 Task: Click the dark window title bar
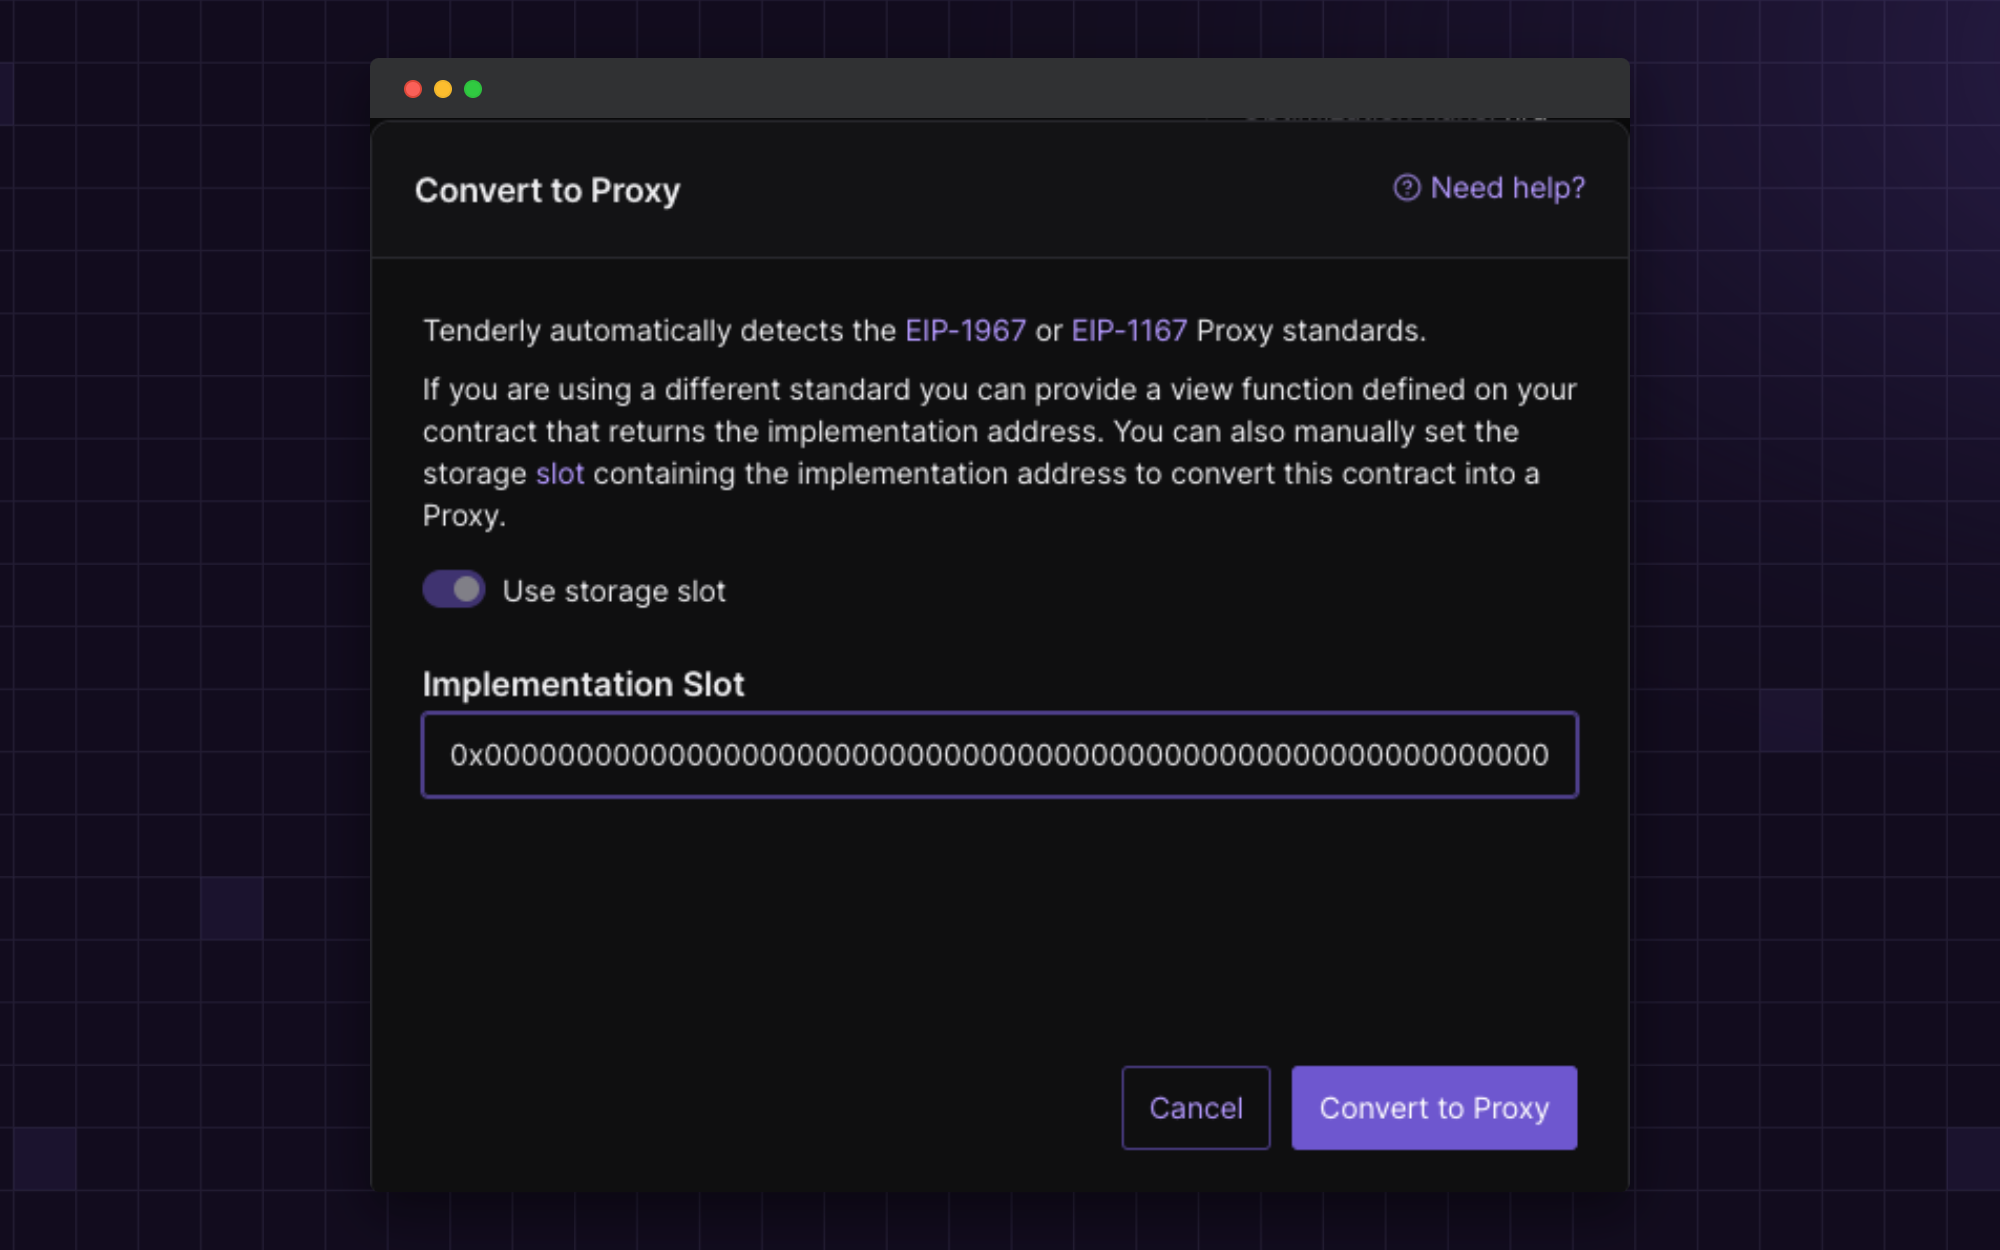point(1000,89)
